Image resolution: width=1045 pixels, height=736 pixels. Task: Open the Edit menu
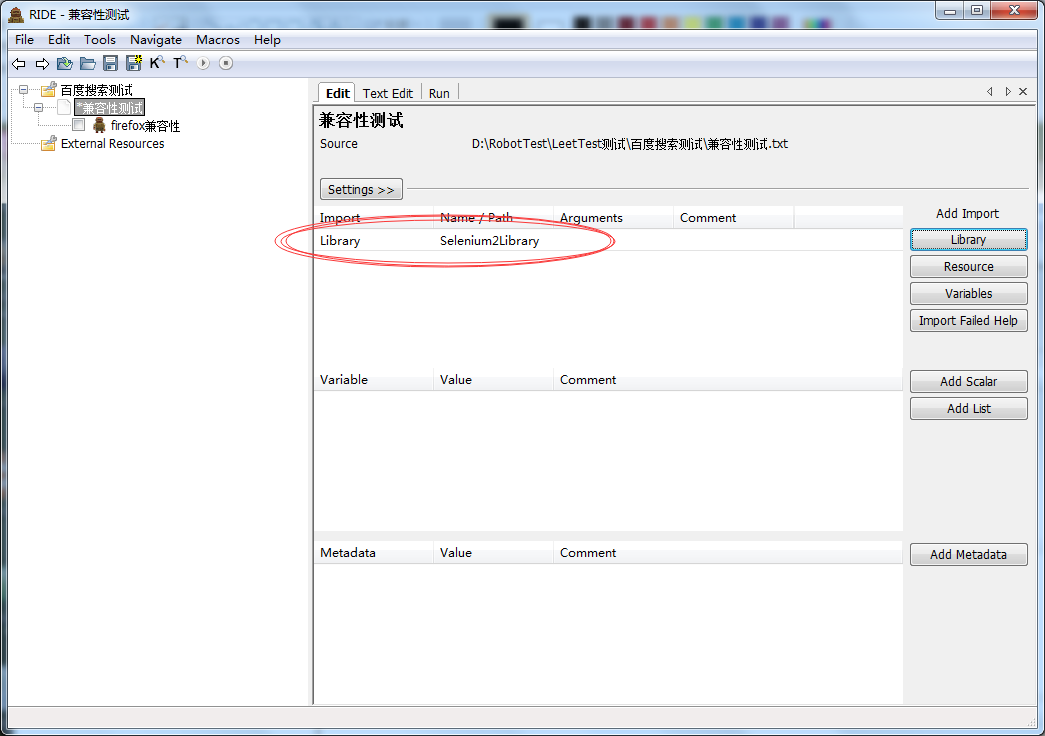(59, 39)
